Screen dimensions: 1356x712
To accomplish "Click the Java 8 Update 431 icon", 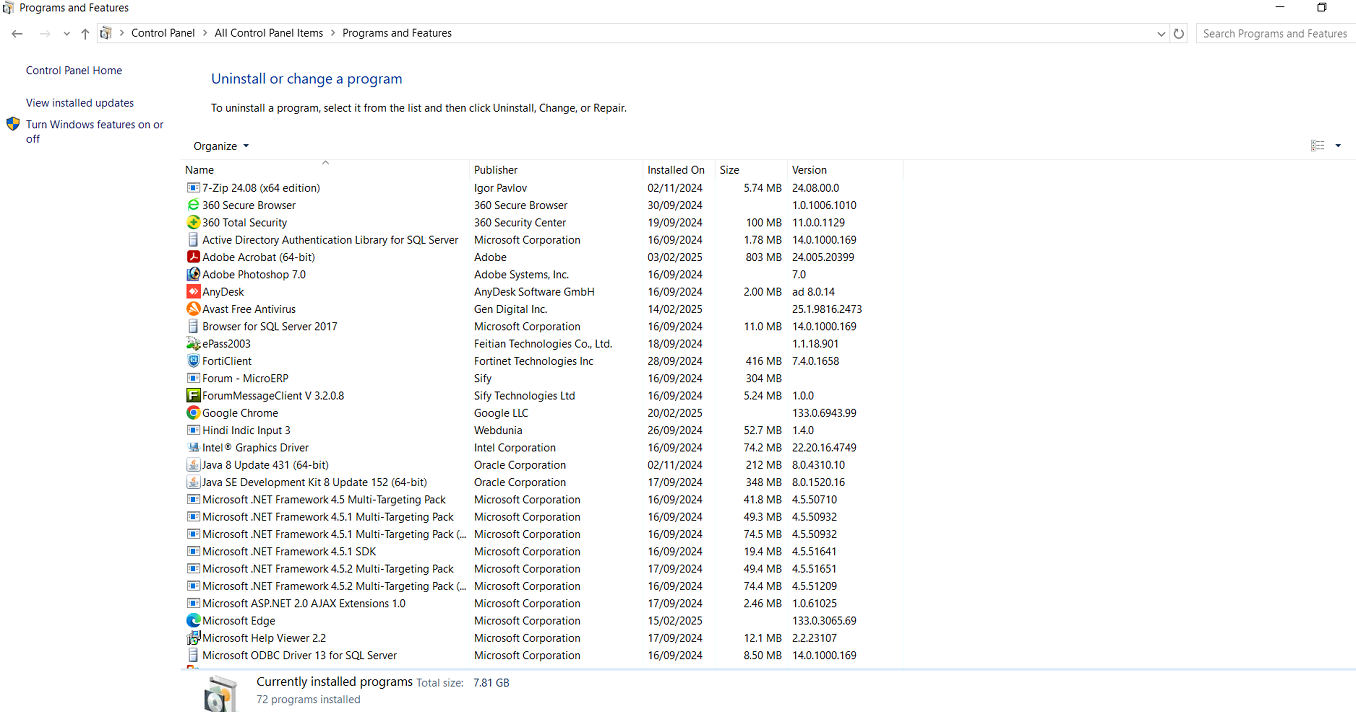I will click(193, 465).
